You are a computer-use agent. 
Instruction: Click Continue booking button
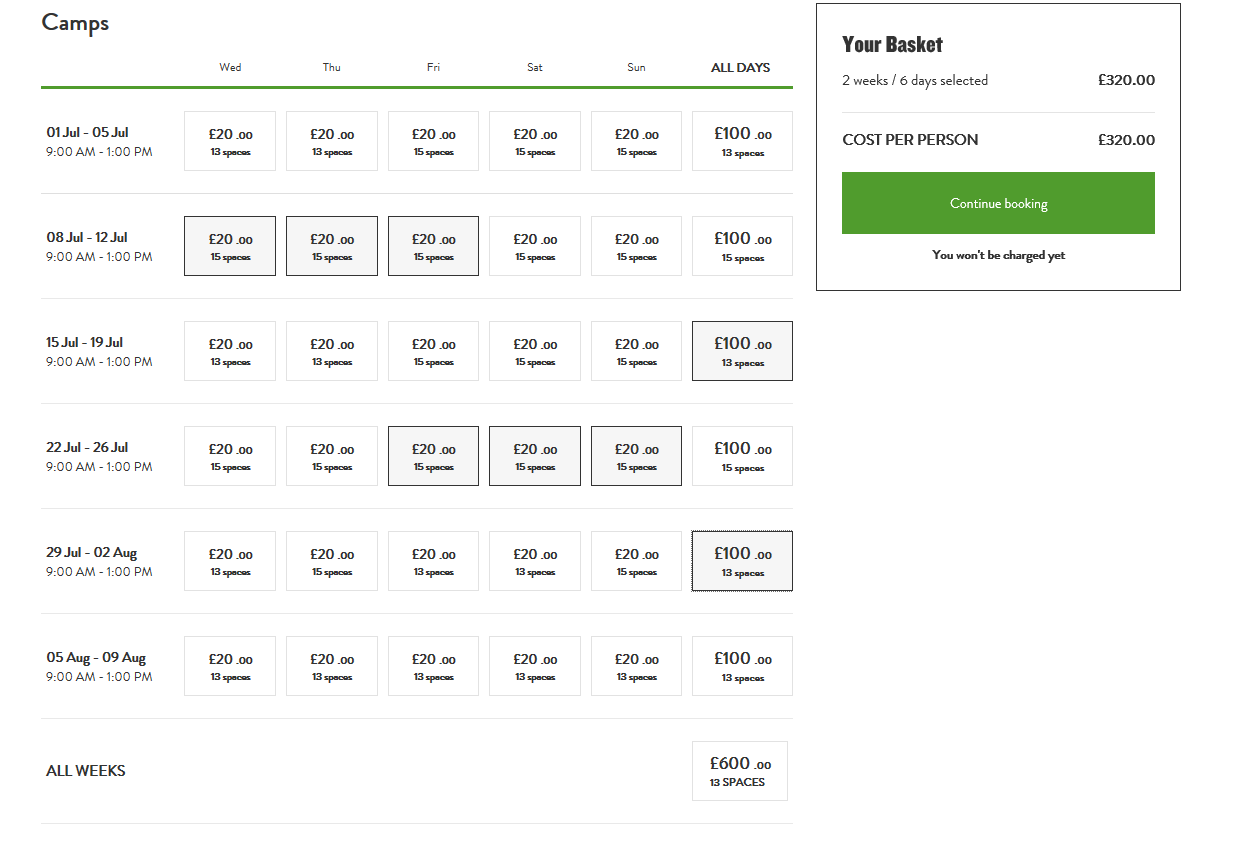click(998, 203)
